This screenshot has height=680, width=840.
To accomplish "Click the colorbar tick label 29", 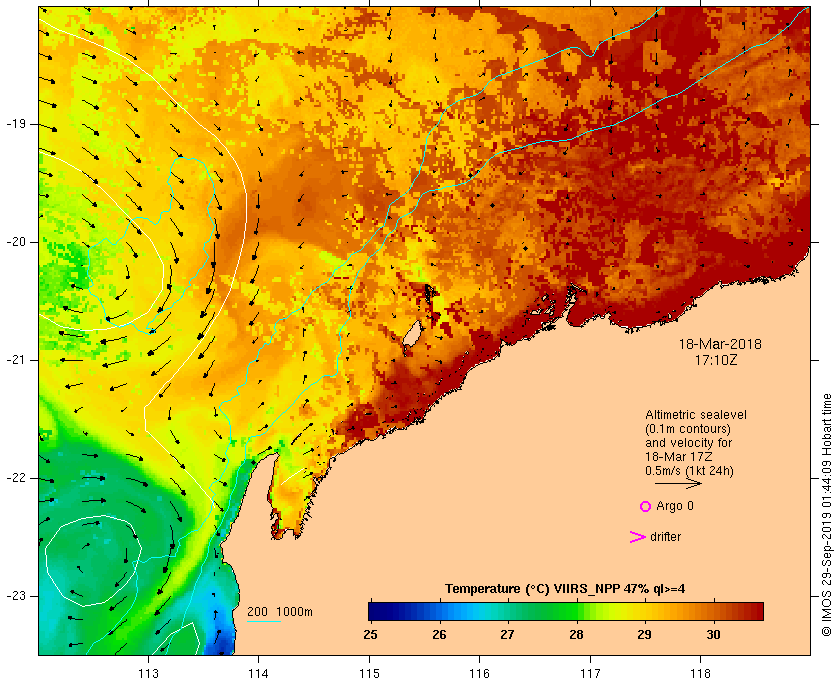I will click(x=644, y=635).
